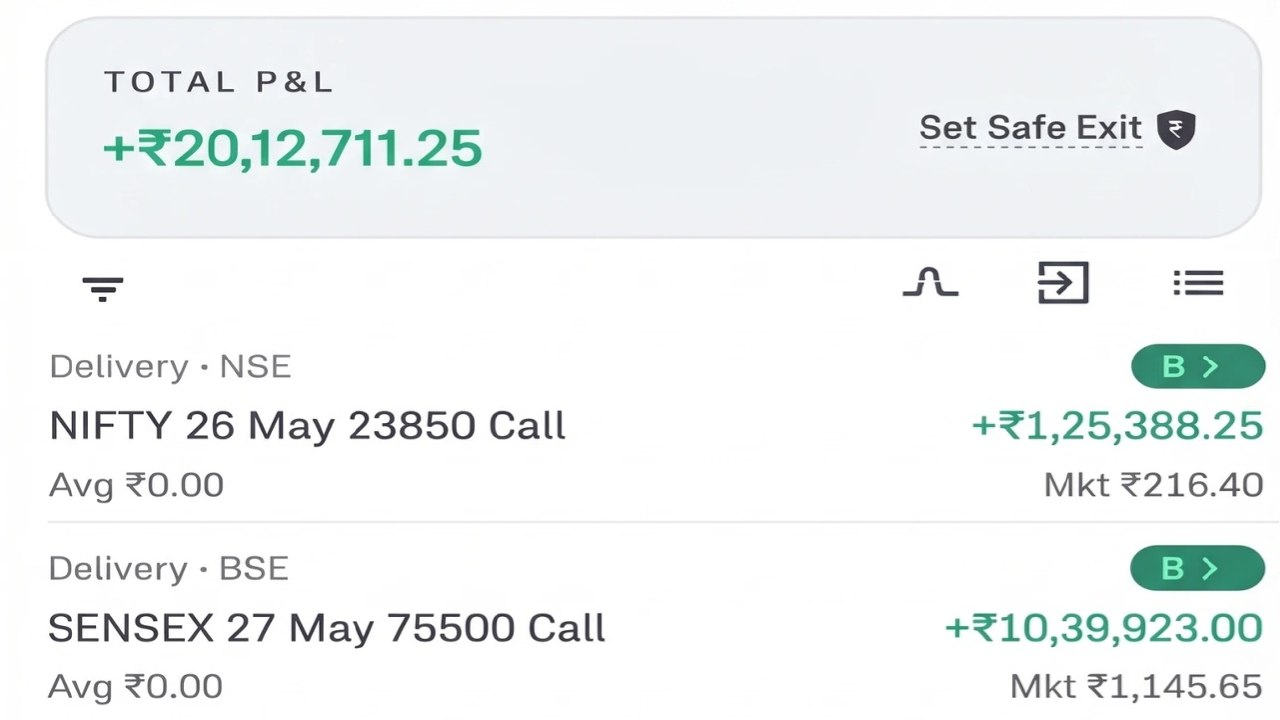Tap Avg ₹0.00 under SENSEX Call
This screenshot has height=720, width=1280.
[x=136, y=687]
